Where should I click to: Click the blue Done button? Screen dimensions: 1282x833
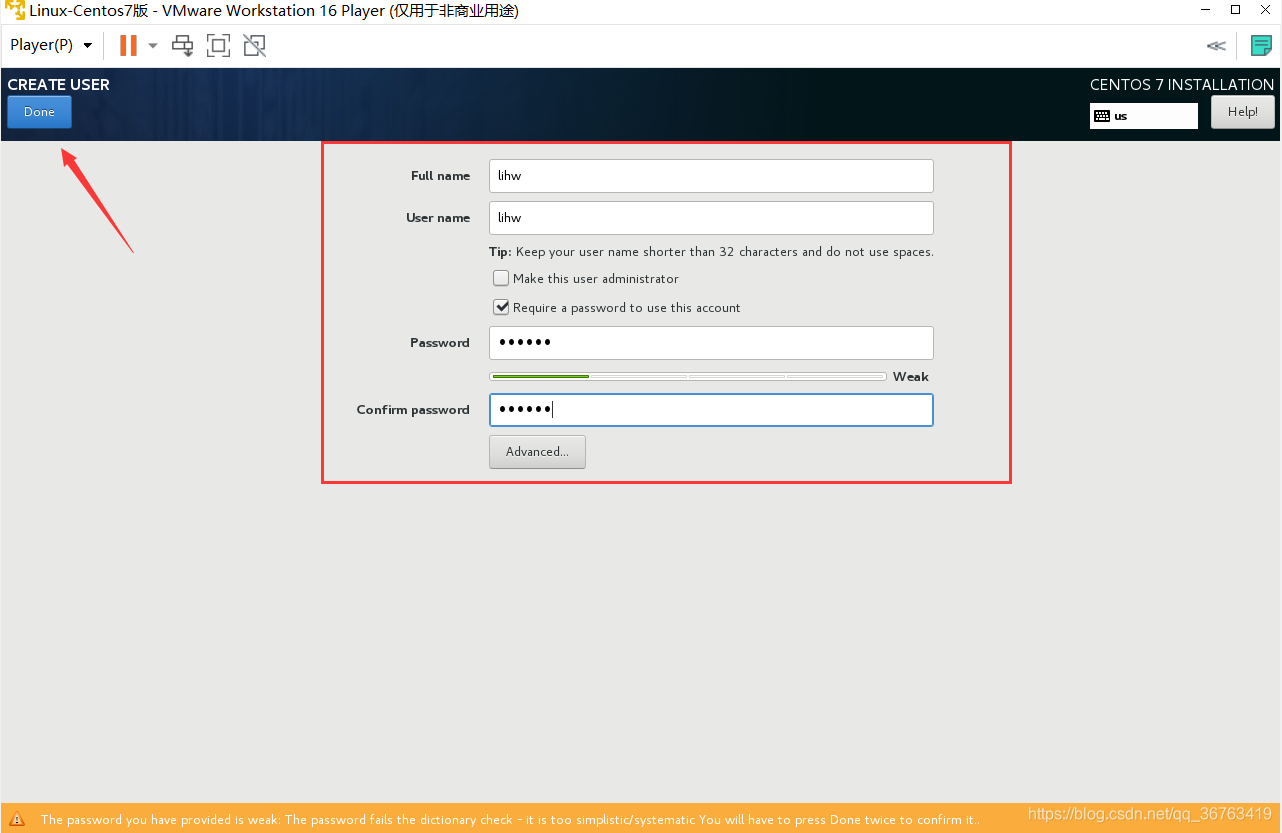(39, 112)
